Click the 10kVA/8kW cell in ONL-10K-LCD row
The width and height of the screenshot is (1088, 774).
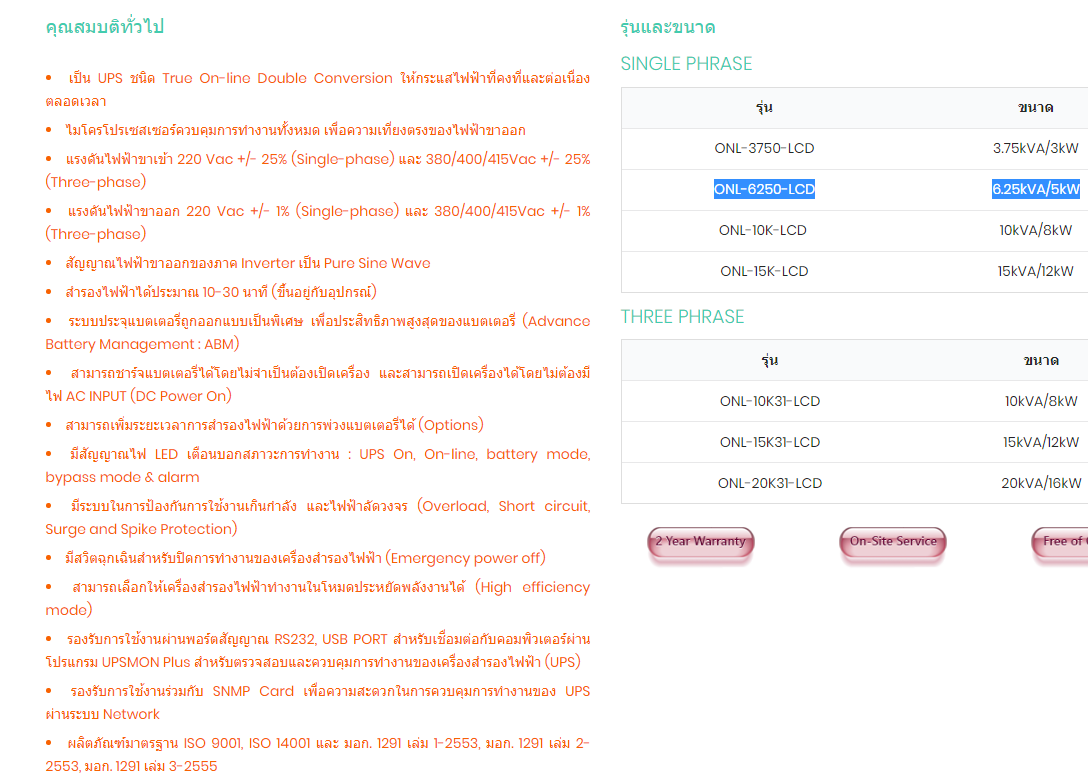click(x=1035, y=230)
